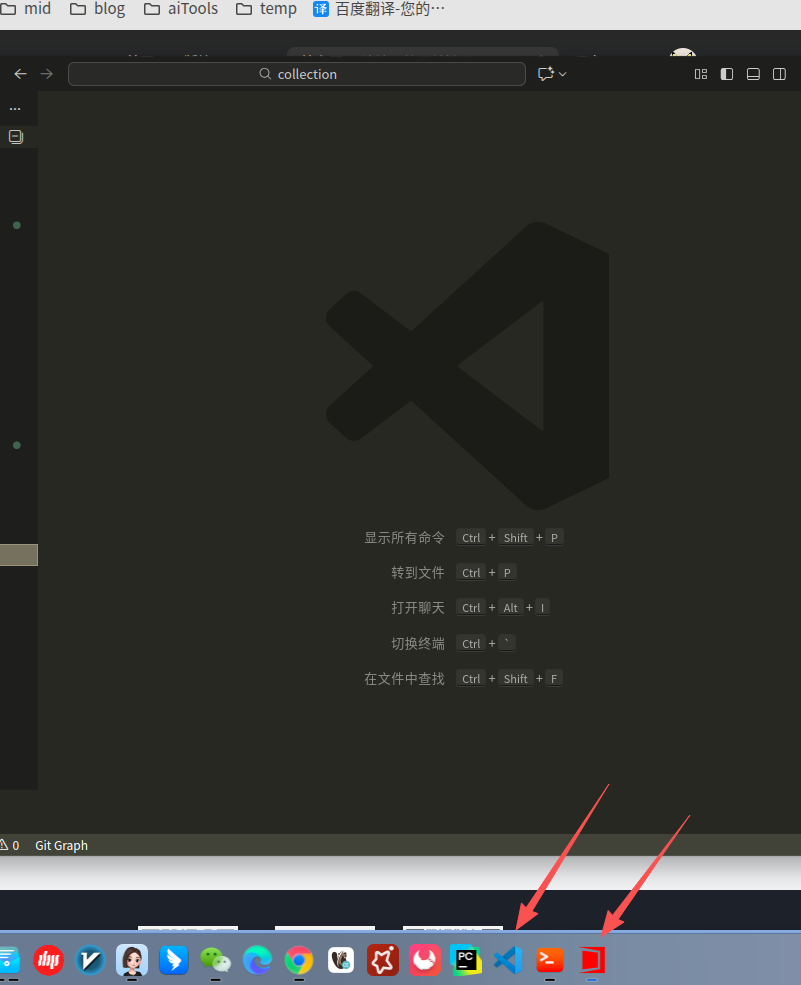This screenshot has width=801, height=985.
Task: Click the warnings count '0' in status bar
Action: pyautogui.click(x=9, y=846)
